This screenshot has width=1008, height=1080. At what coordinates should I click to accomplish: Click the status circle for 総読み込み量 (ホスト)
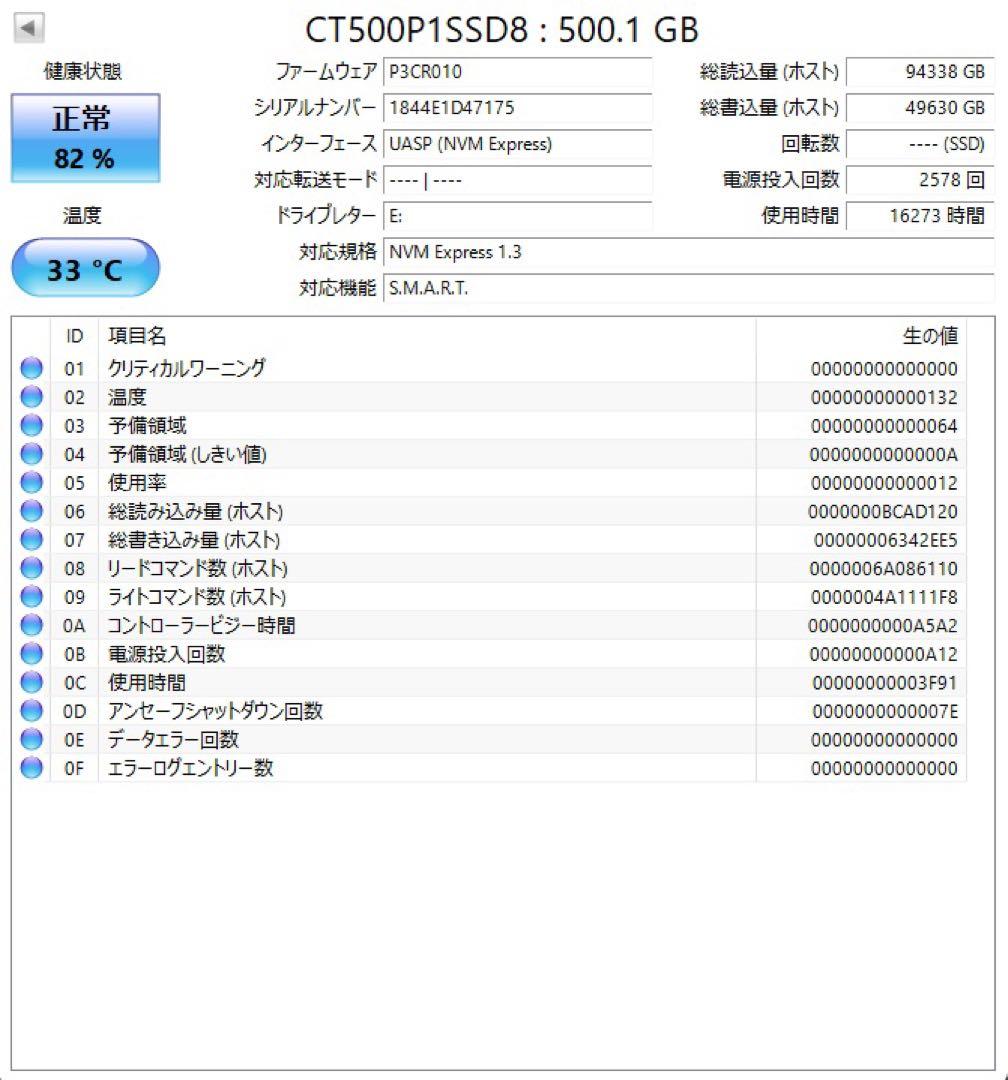coord(32,511)
